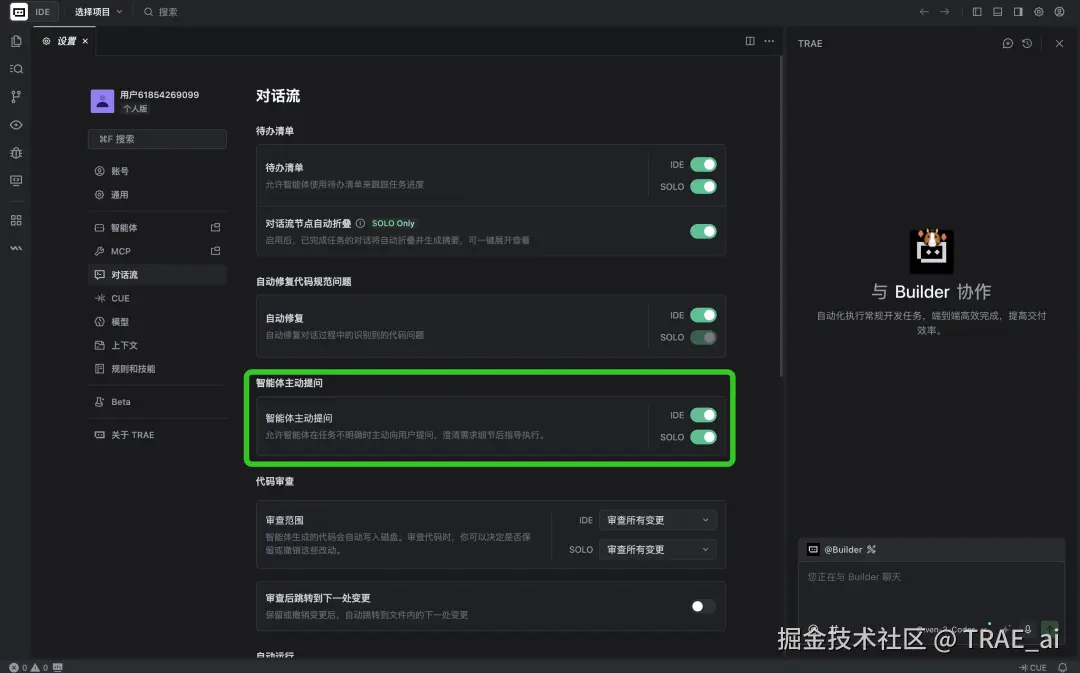Toggle 对话流节点自动折叠 switch
Screen dimensions: 1080x673
pyautogui.click(x=703, y=231)
